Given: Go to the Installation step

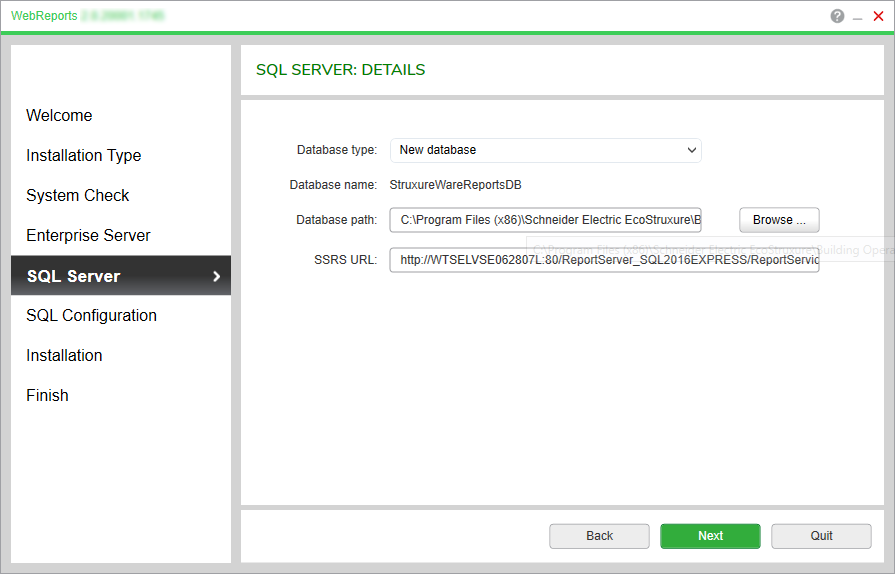Looking at the screenshot, I should click(x=64, y=356).
